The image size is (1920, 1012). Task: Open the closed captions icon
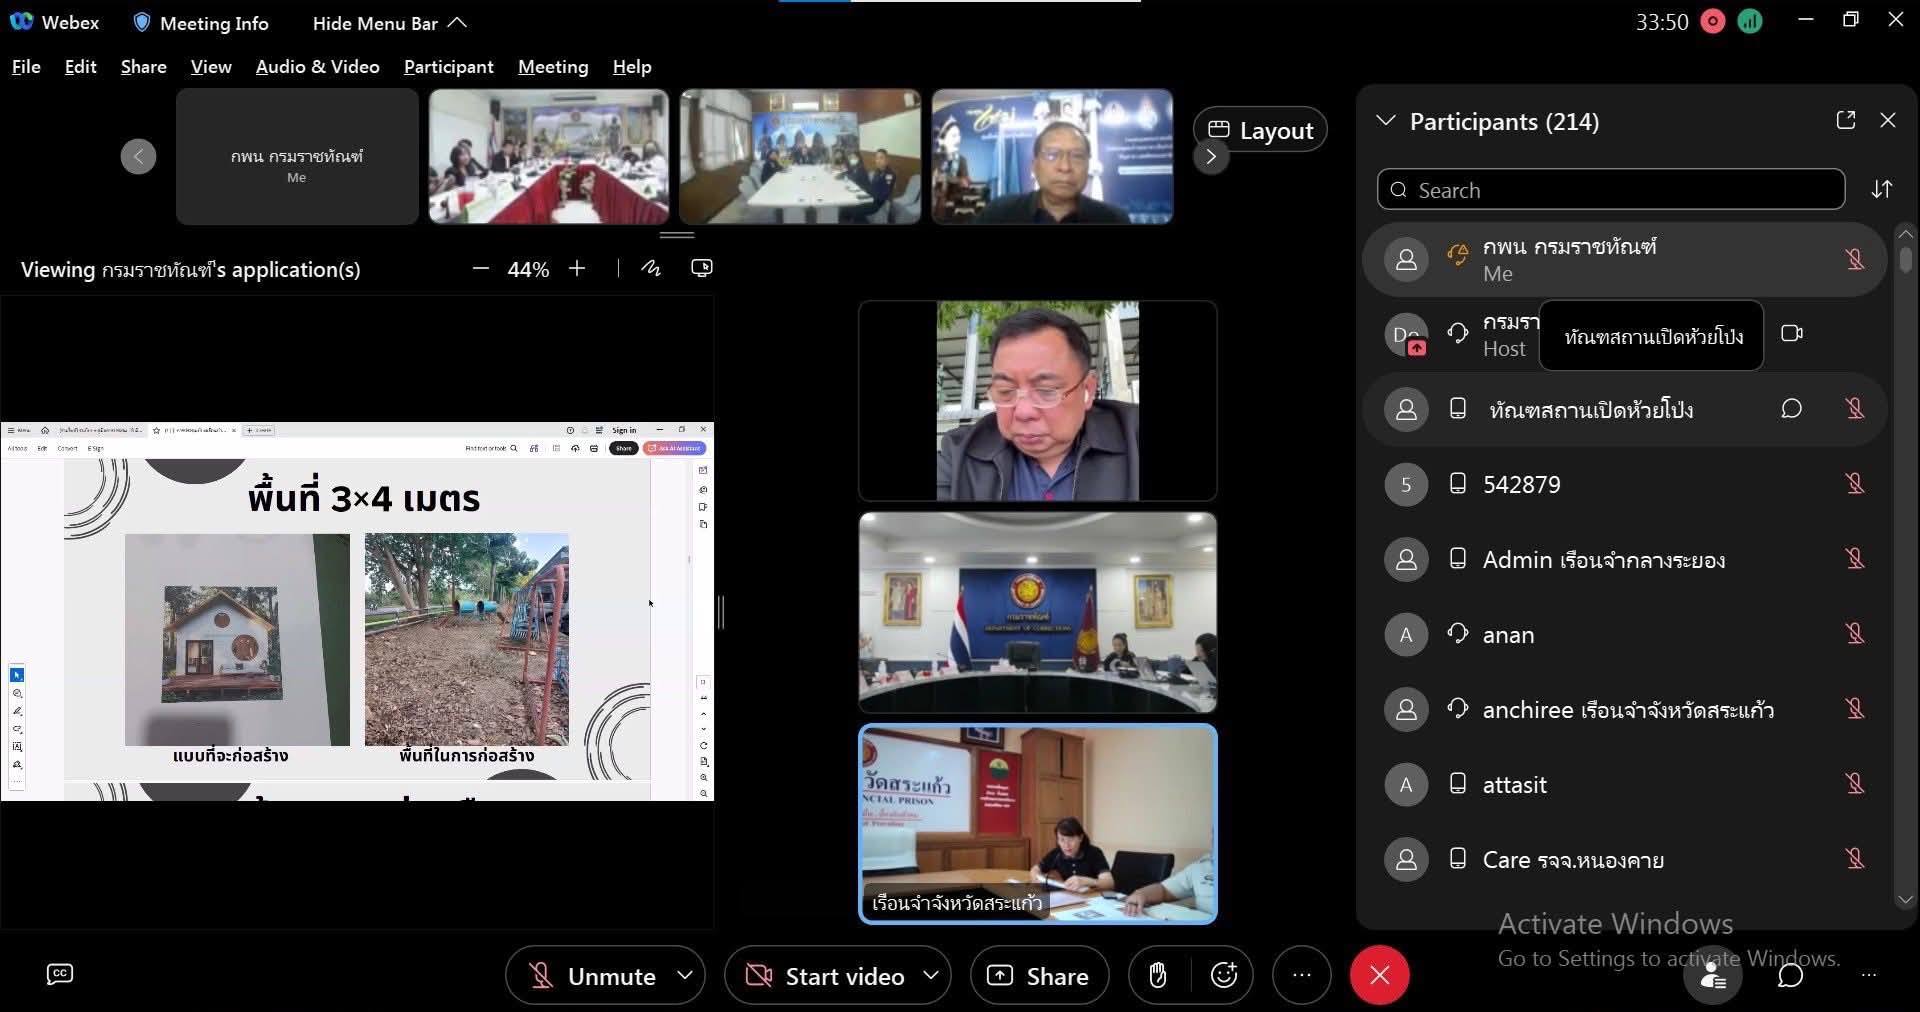tap(60, 974)
